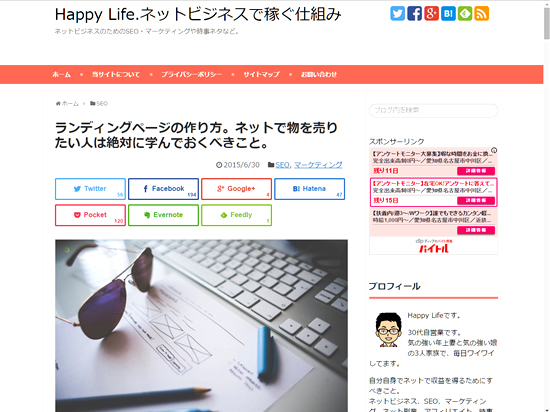Open the Google+ icon in header

[431, 14]
